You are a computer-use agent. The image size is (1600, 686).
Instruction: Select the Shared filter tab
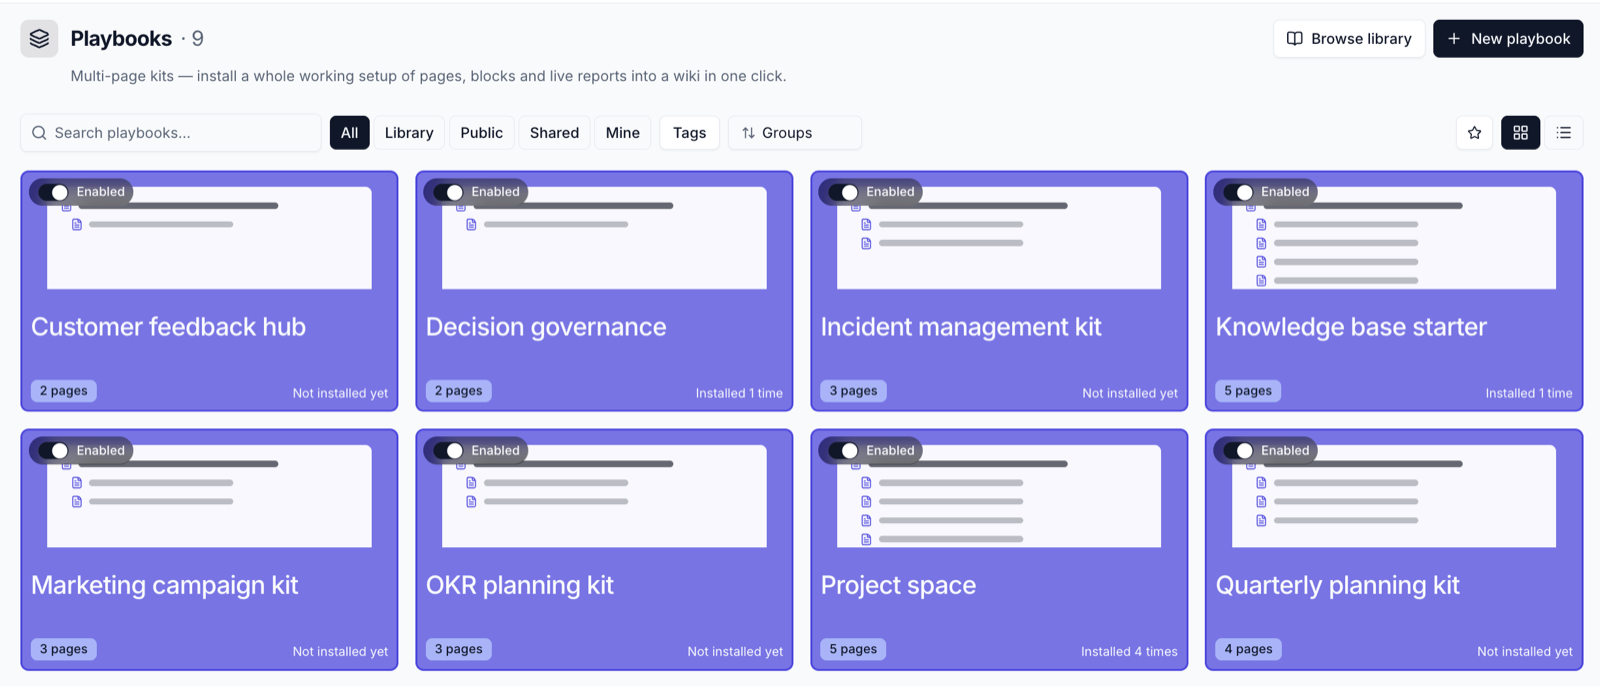pyautogui.click(x=554, y=133)
